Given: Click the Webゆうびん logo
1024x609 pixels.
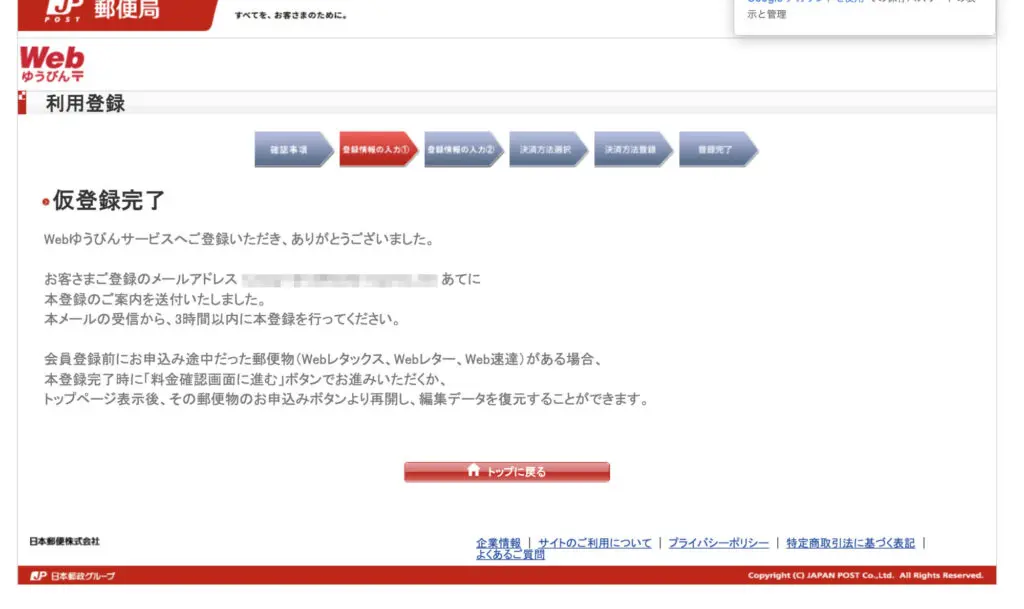Looking at the screenshot, I should tap(52, 64).
